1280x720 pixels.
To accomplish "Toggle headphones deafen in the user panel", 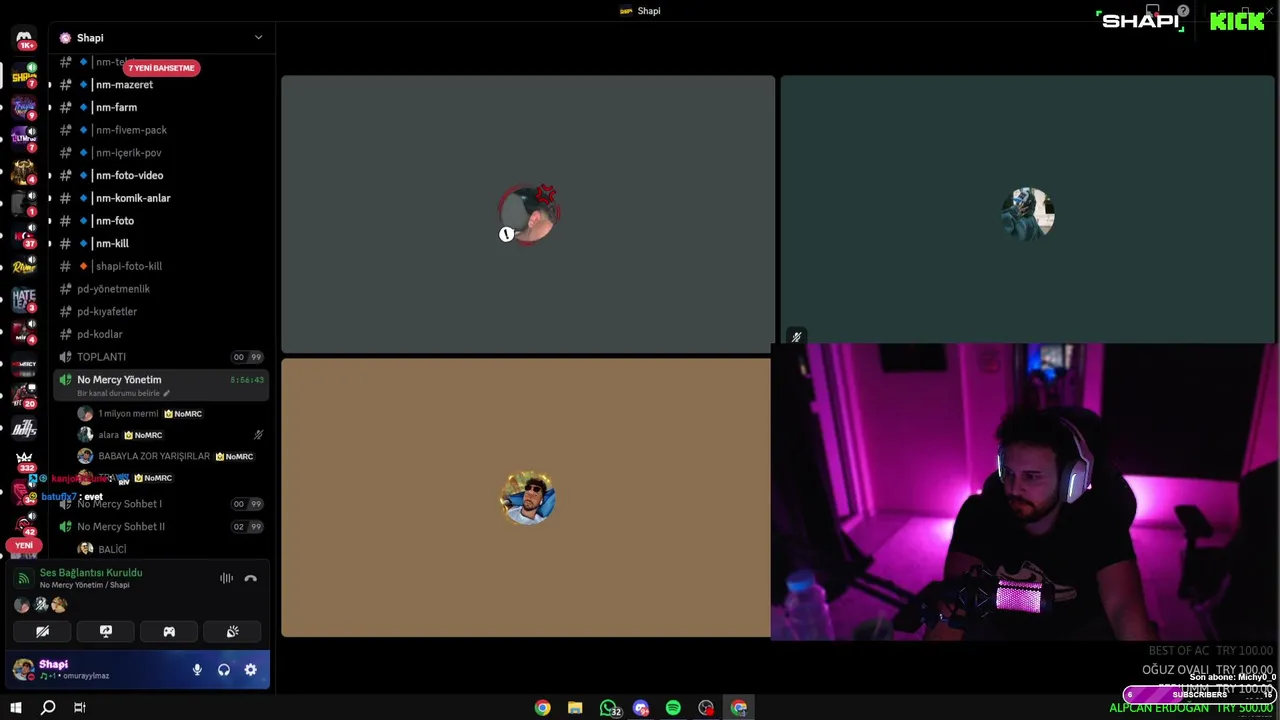I will [x=224, y=670].
